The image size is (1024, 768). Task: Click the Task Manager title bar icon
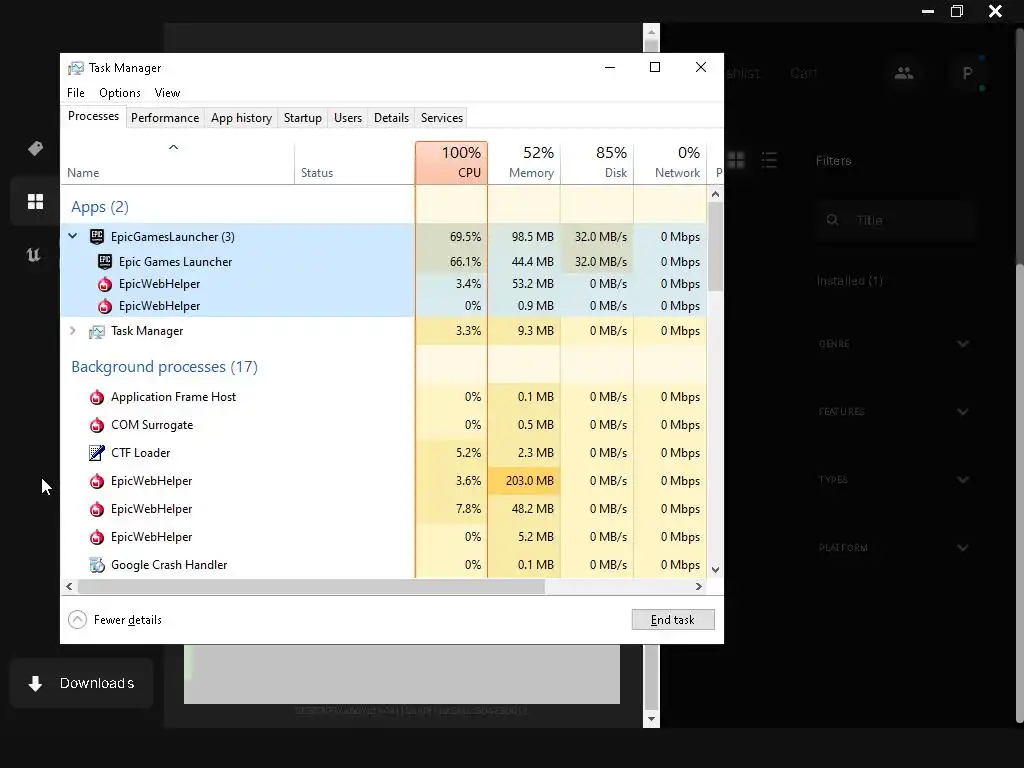pyautogui.click(x=76, y=68)
